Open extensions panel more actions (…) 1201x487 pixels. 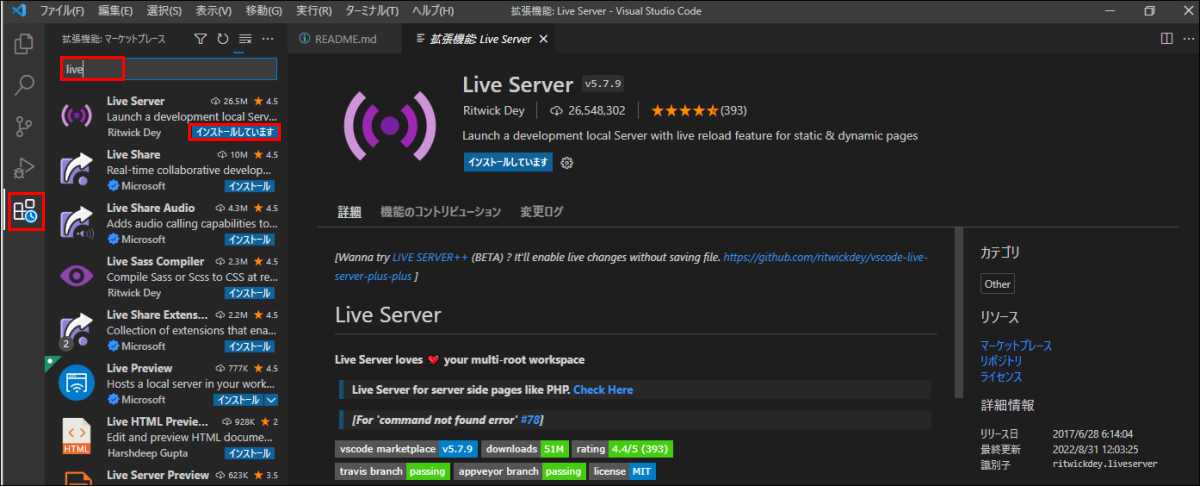point(267,39)
